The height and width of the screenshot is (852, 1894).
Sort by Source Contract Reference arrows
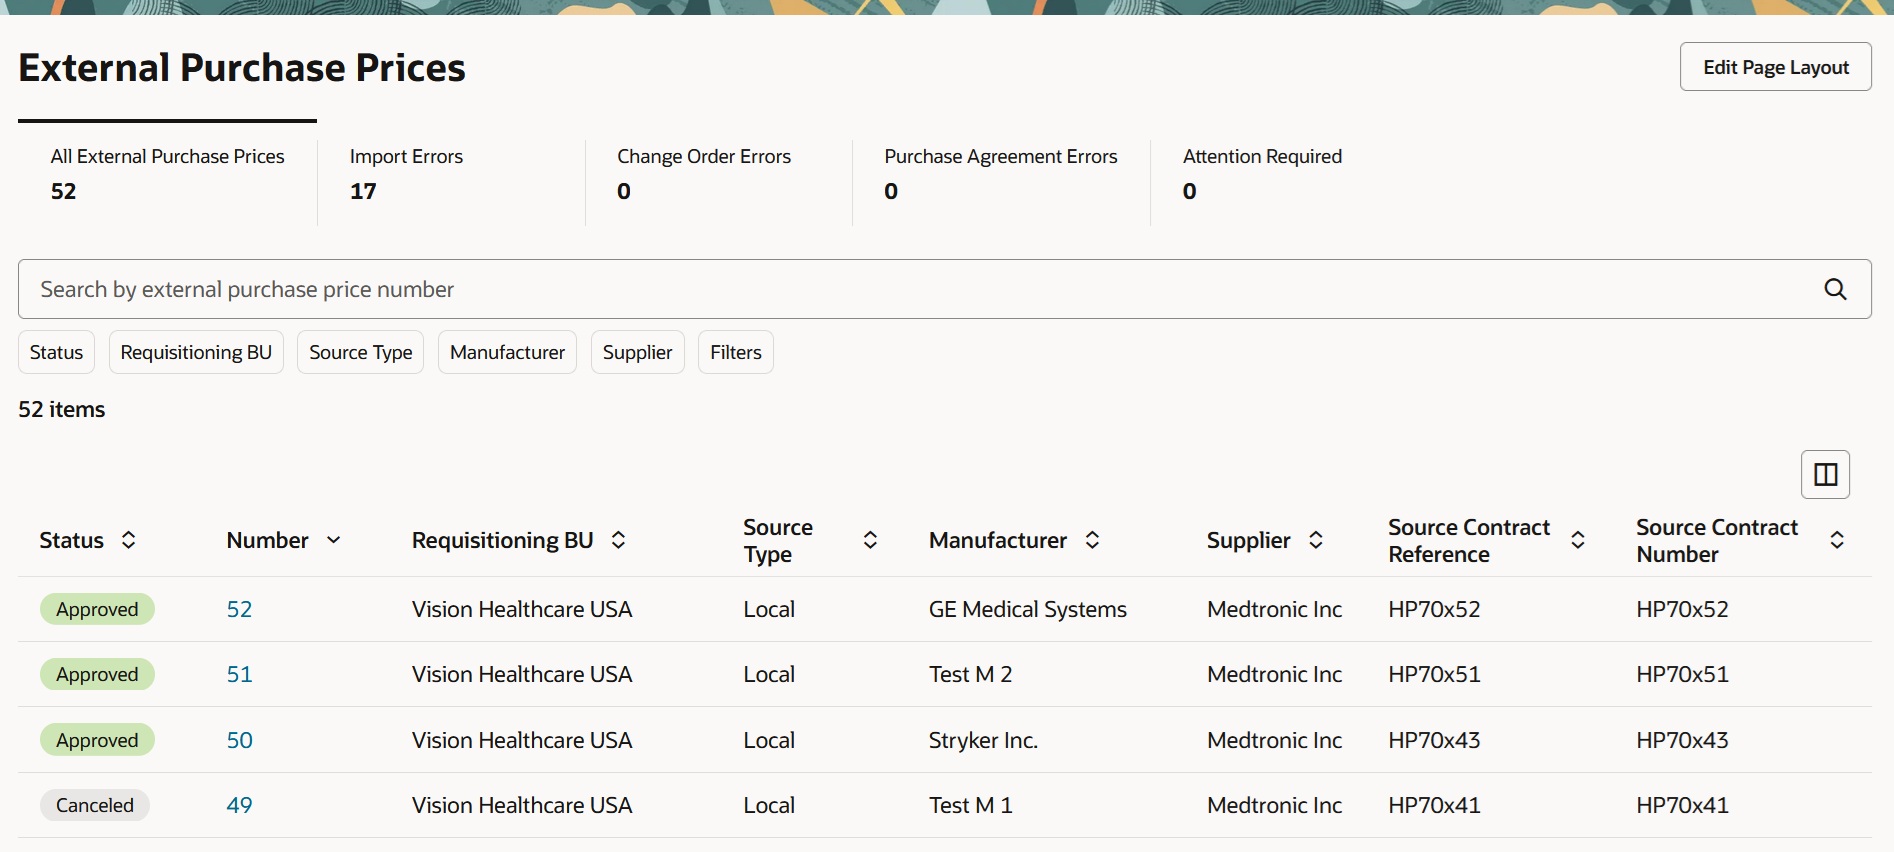point(1578,540)
